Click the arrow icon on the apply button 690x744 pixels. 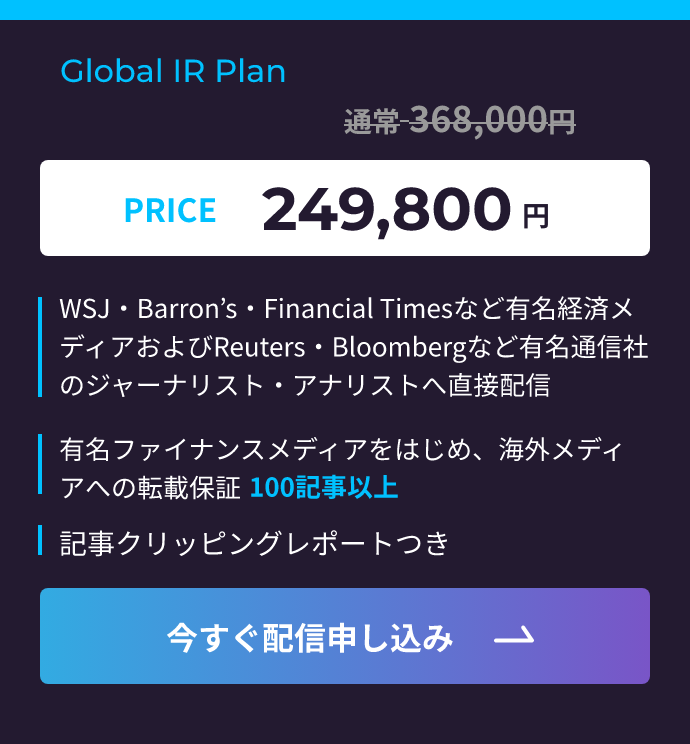pos(513,637)
